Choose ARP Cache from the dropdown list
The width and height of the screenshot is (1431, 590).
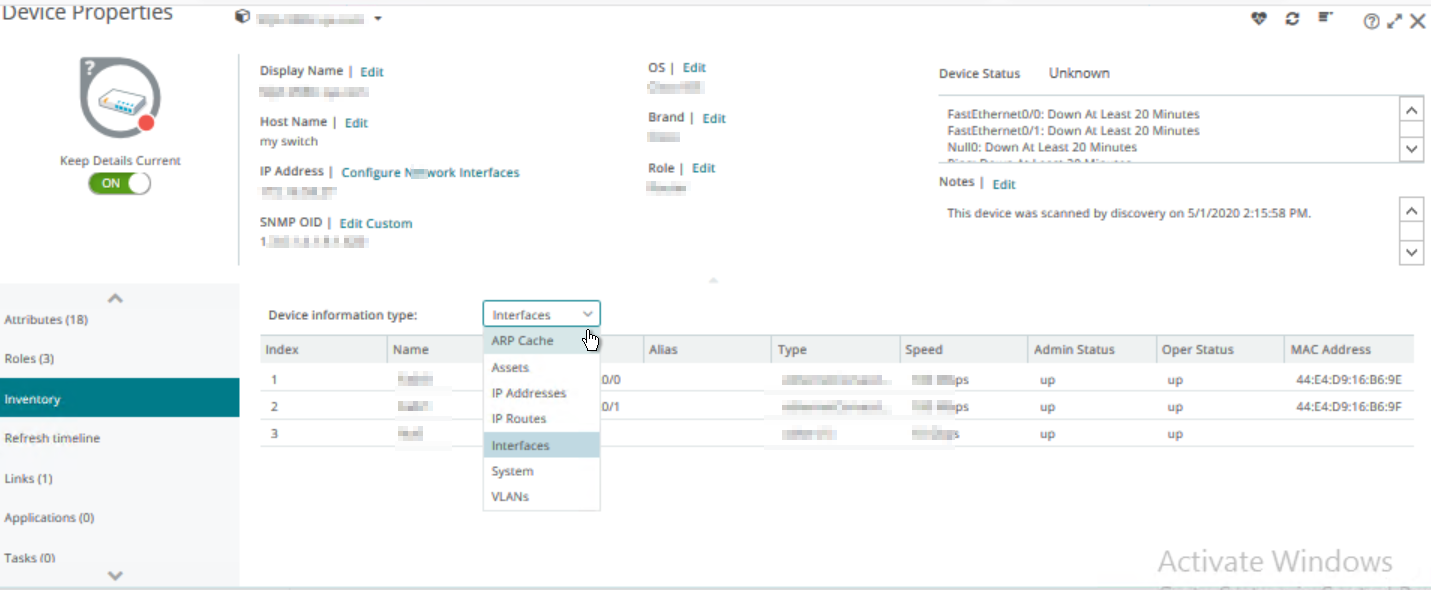pos(541,341)
